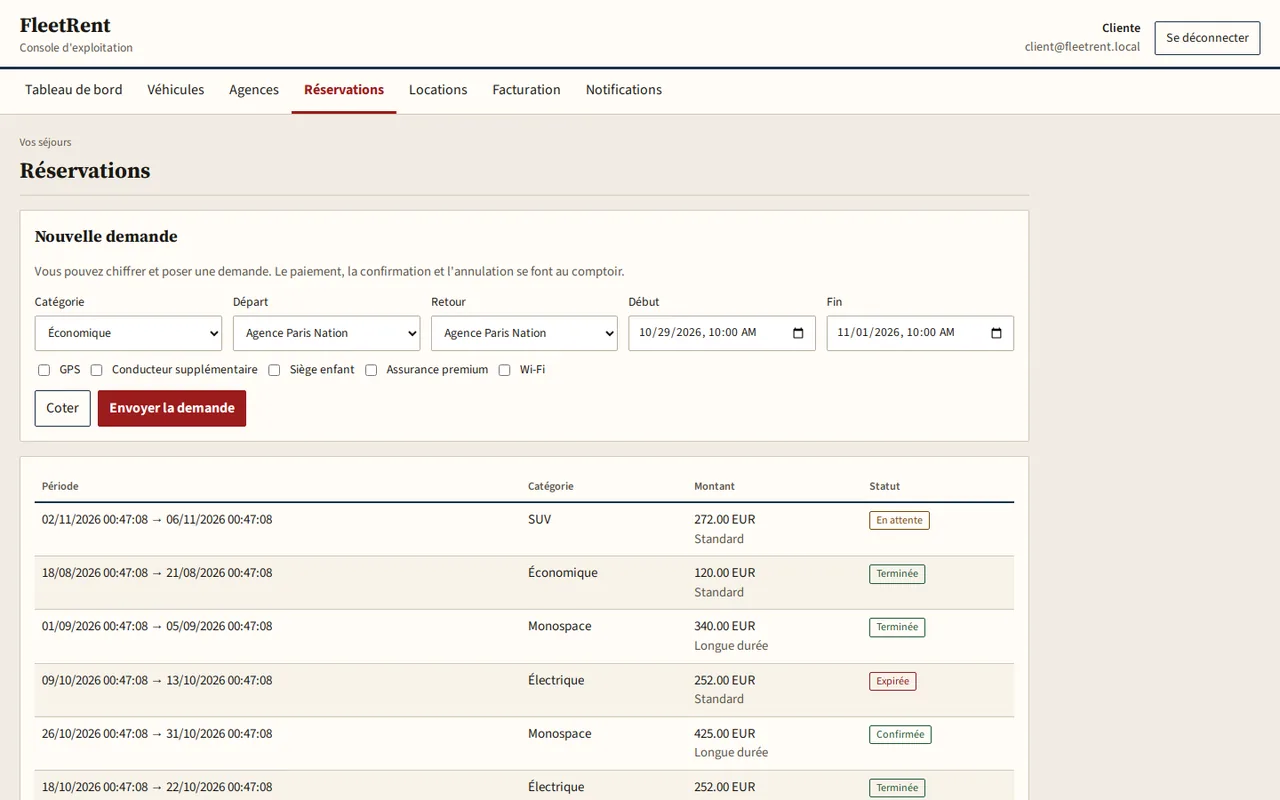This screenshot has height=800, width=1280.
Task: Enable the Wi-Fi option checkbox
Action: pyautogui.click(x=505, y=370)
